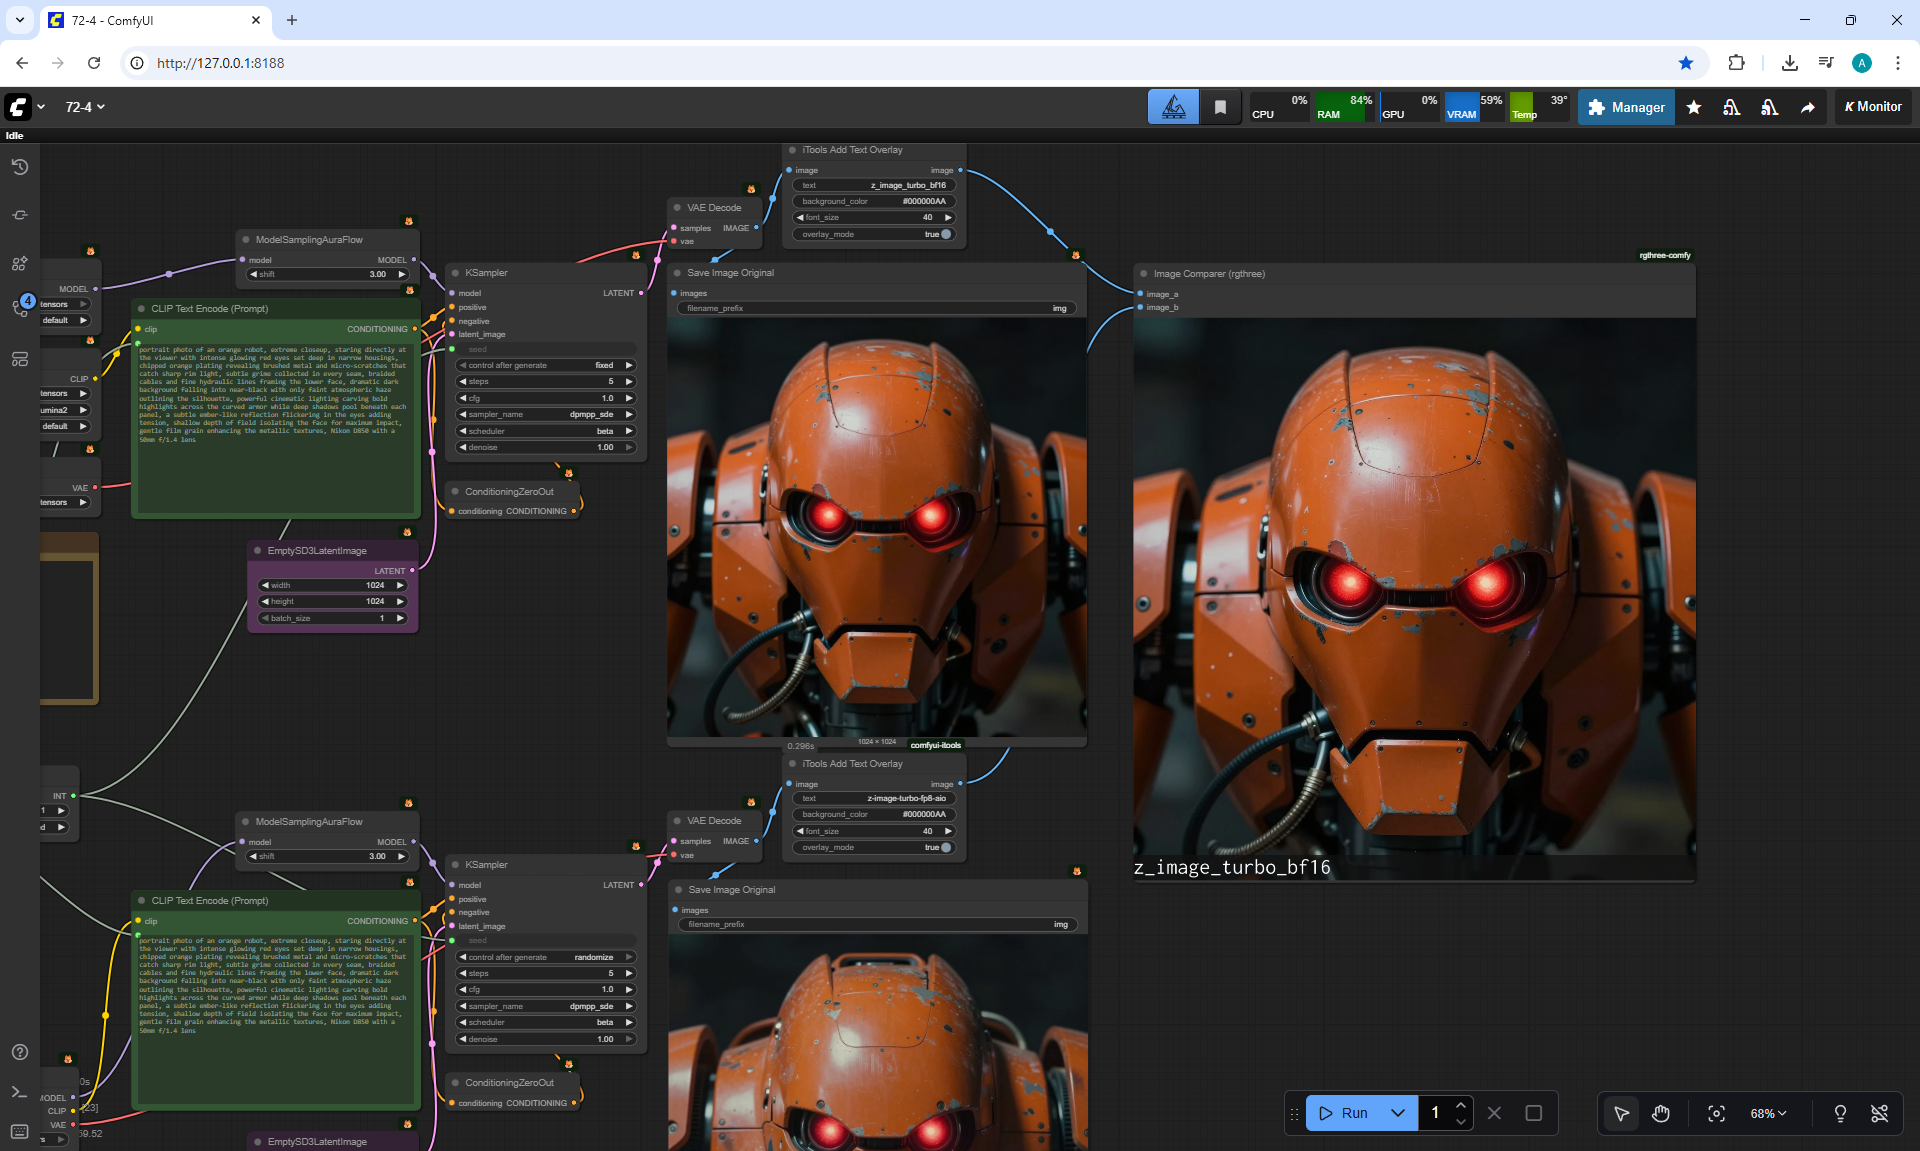Open the 68% zoom level dropdown
Screen dimensions: 1920x1151
point(1768,1113)
